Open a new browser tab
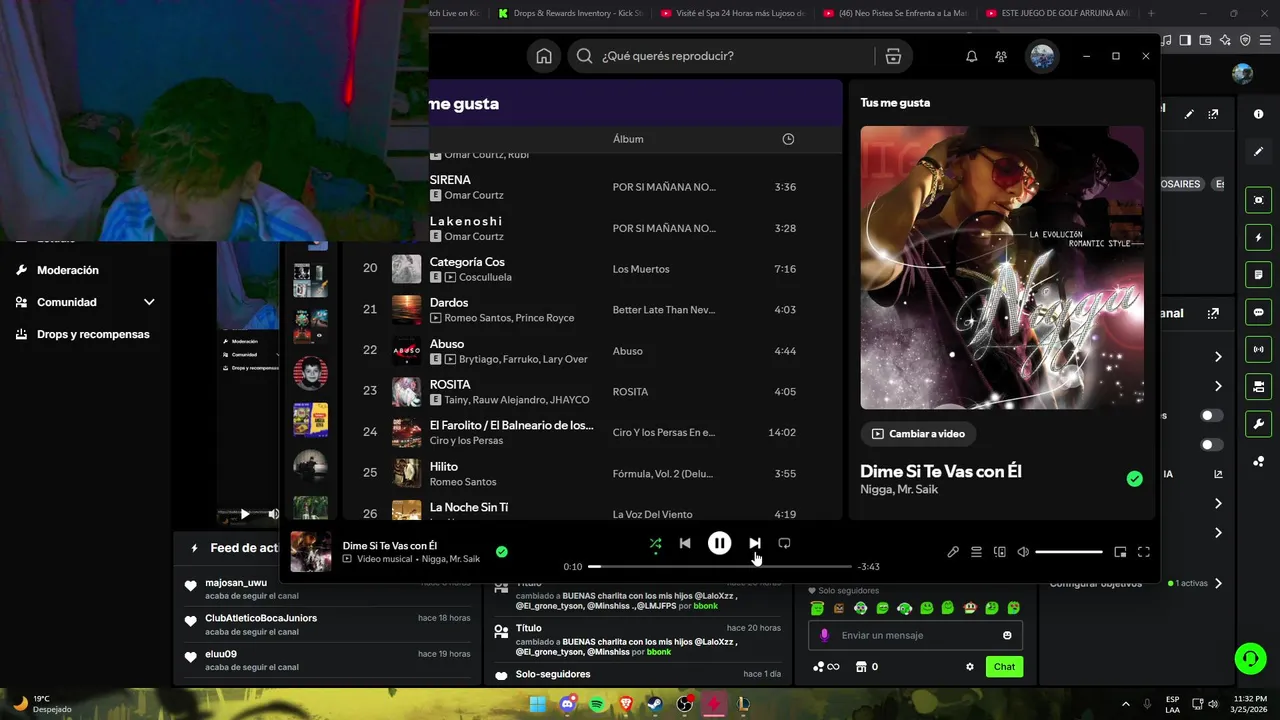The width and height of the screenshot is (1280, 720). point(1151,13)
